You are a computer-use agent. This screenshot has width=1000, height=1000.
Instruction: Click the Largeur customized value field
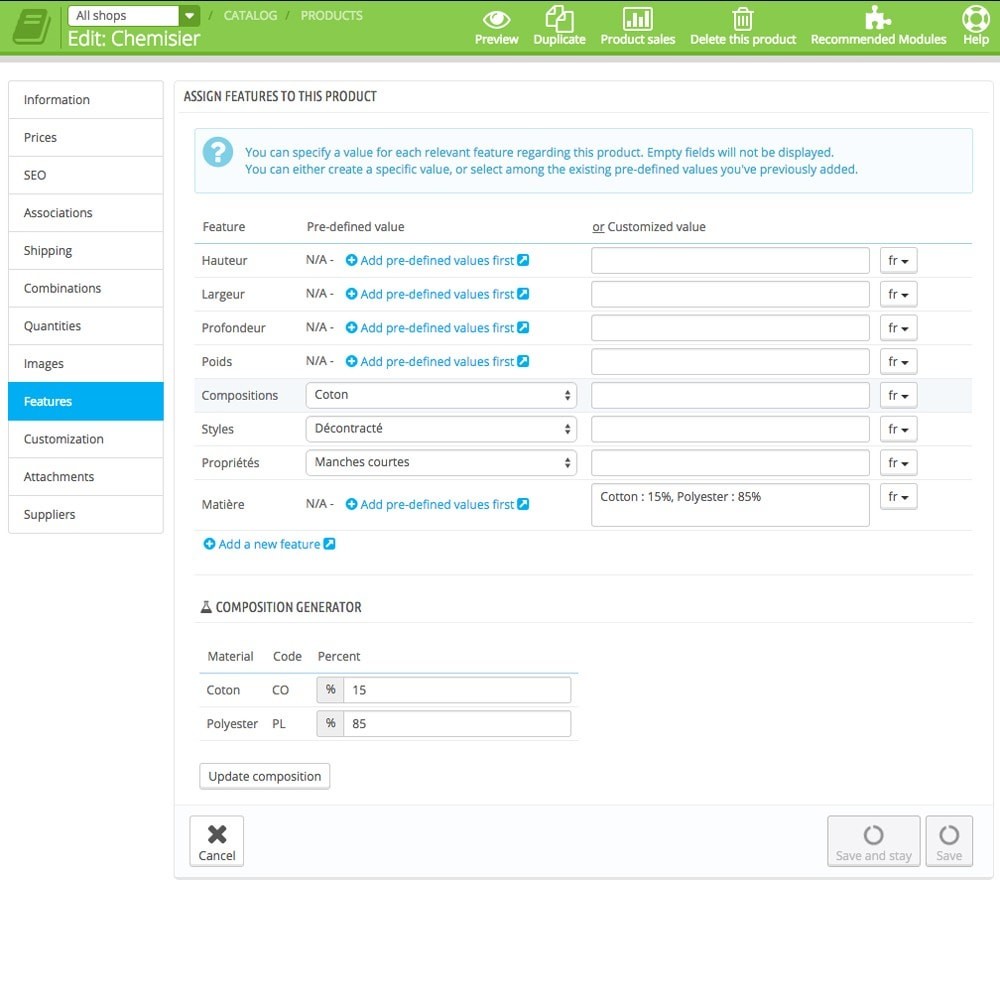pos(730,294)
